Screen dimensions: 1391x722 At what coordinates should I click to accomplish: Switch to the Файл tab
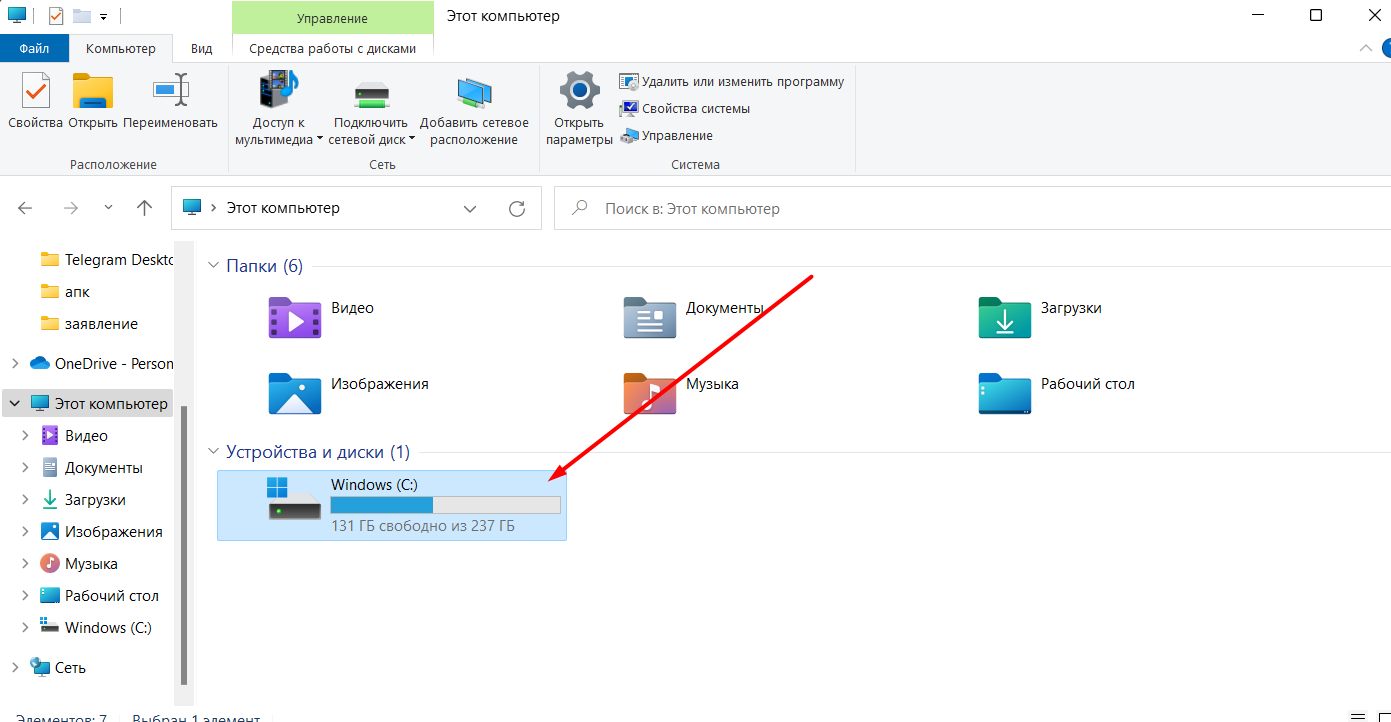pos(34,48)
